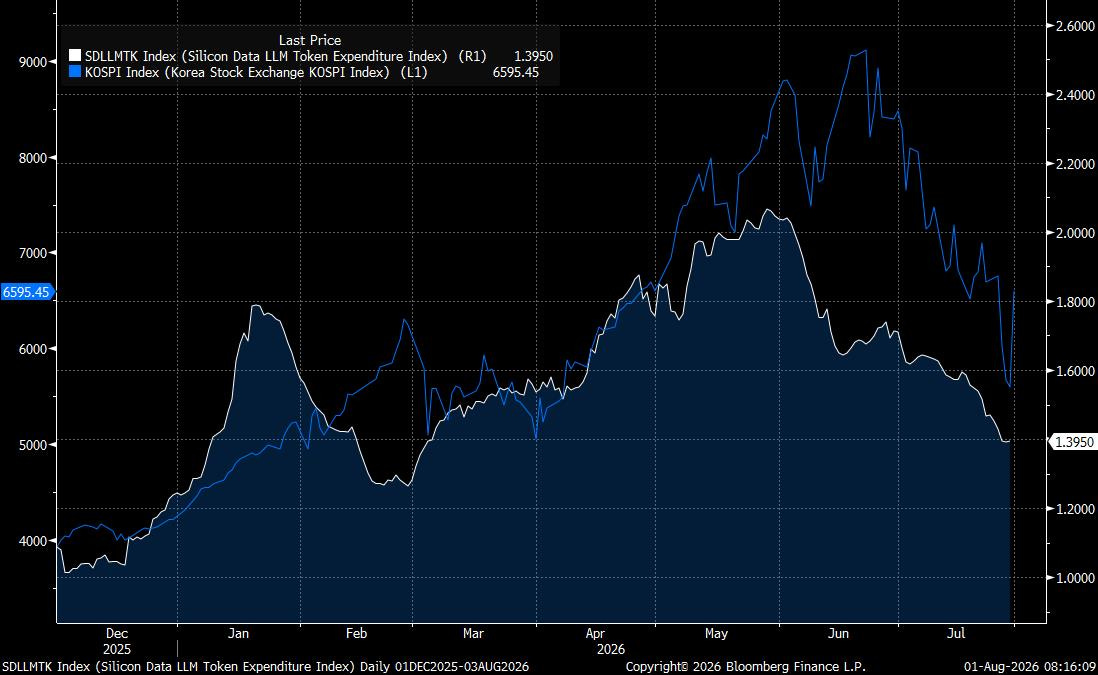Click the 2025 year label under Dec
1098x675 pixels.
[117, 650]
